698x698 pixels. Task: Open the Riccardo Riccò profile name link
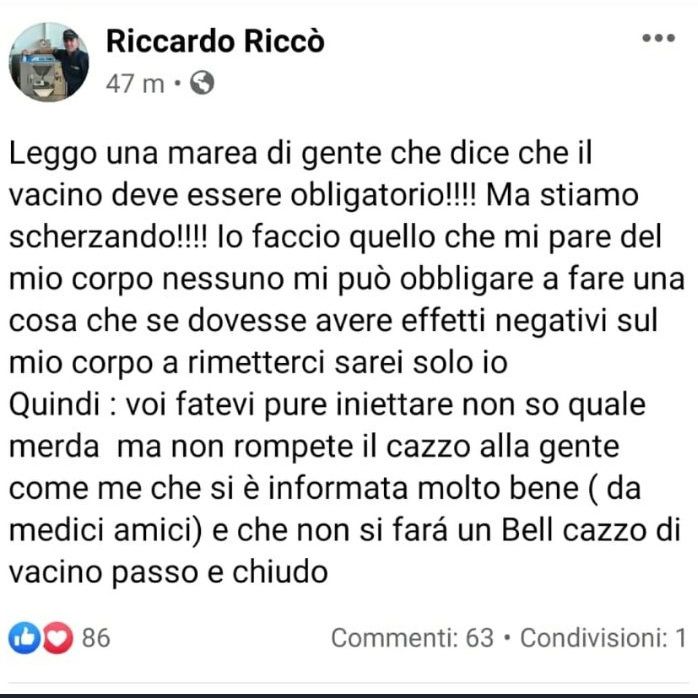pos(215,41)
